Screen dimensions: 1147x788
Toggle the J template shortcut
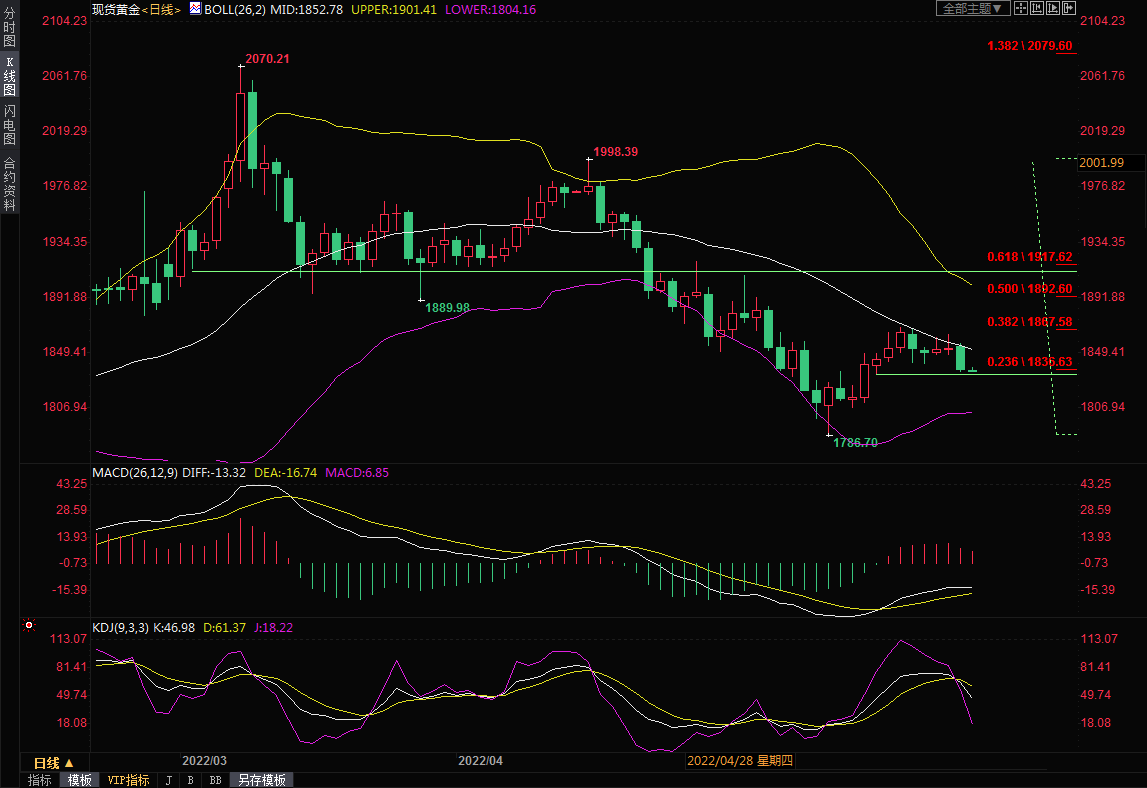[168, 780]
